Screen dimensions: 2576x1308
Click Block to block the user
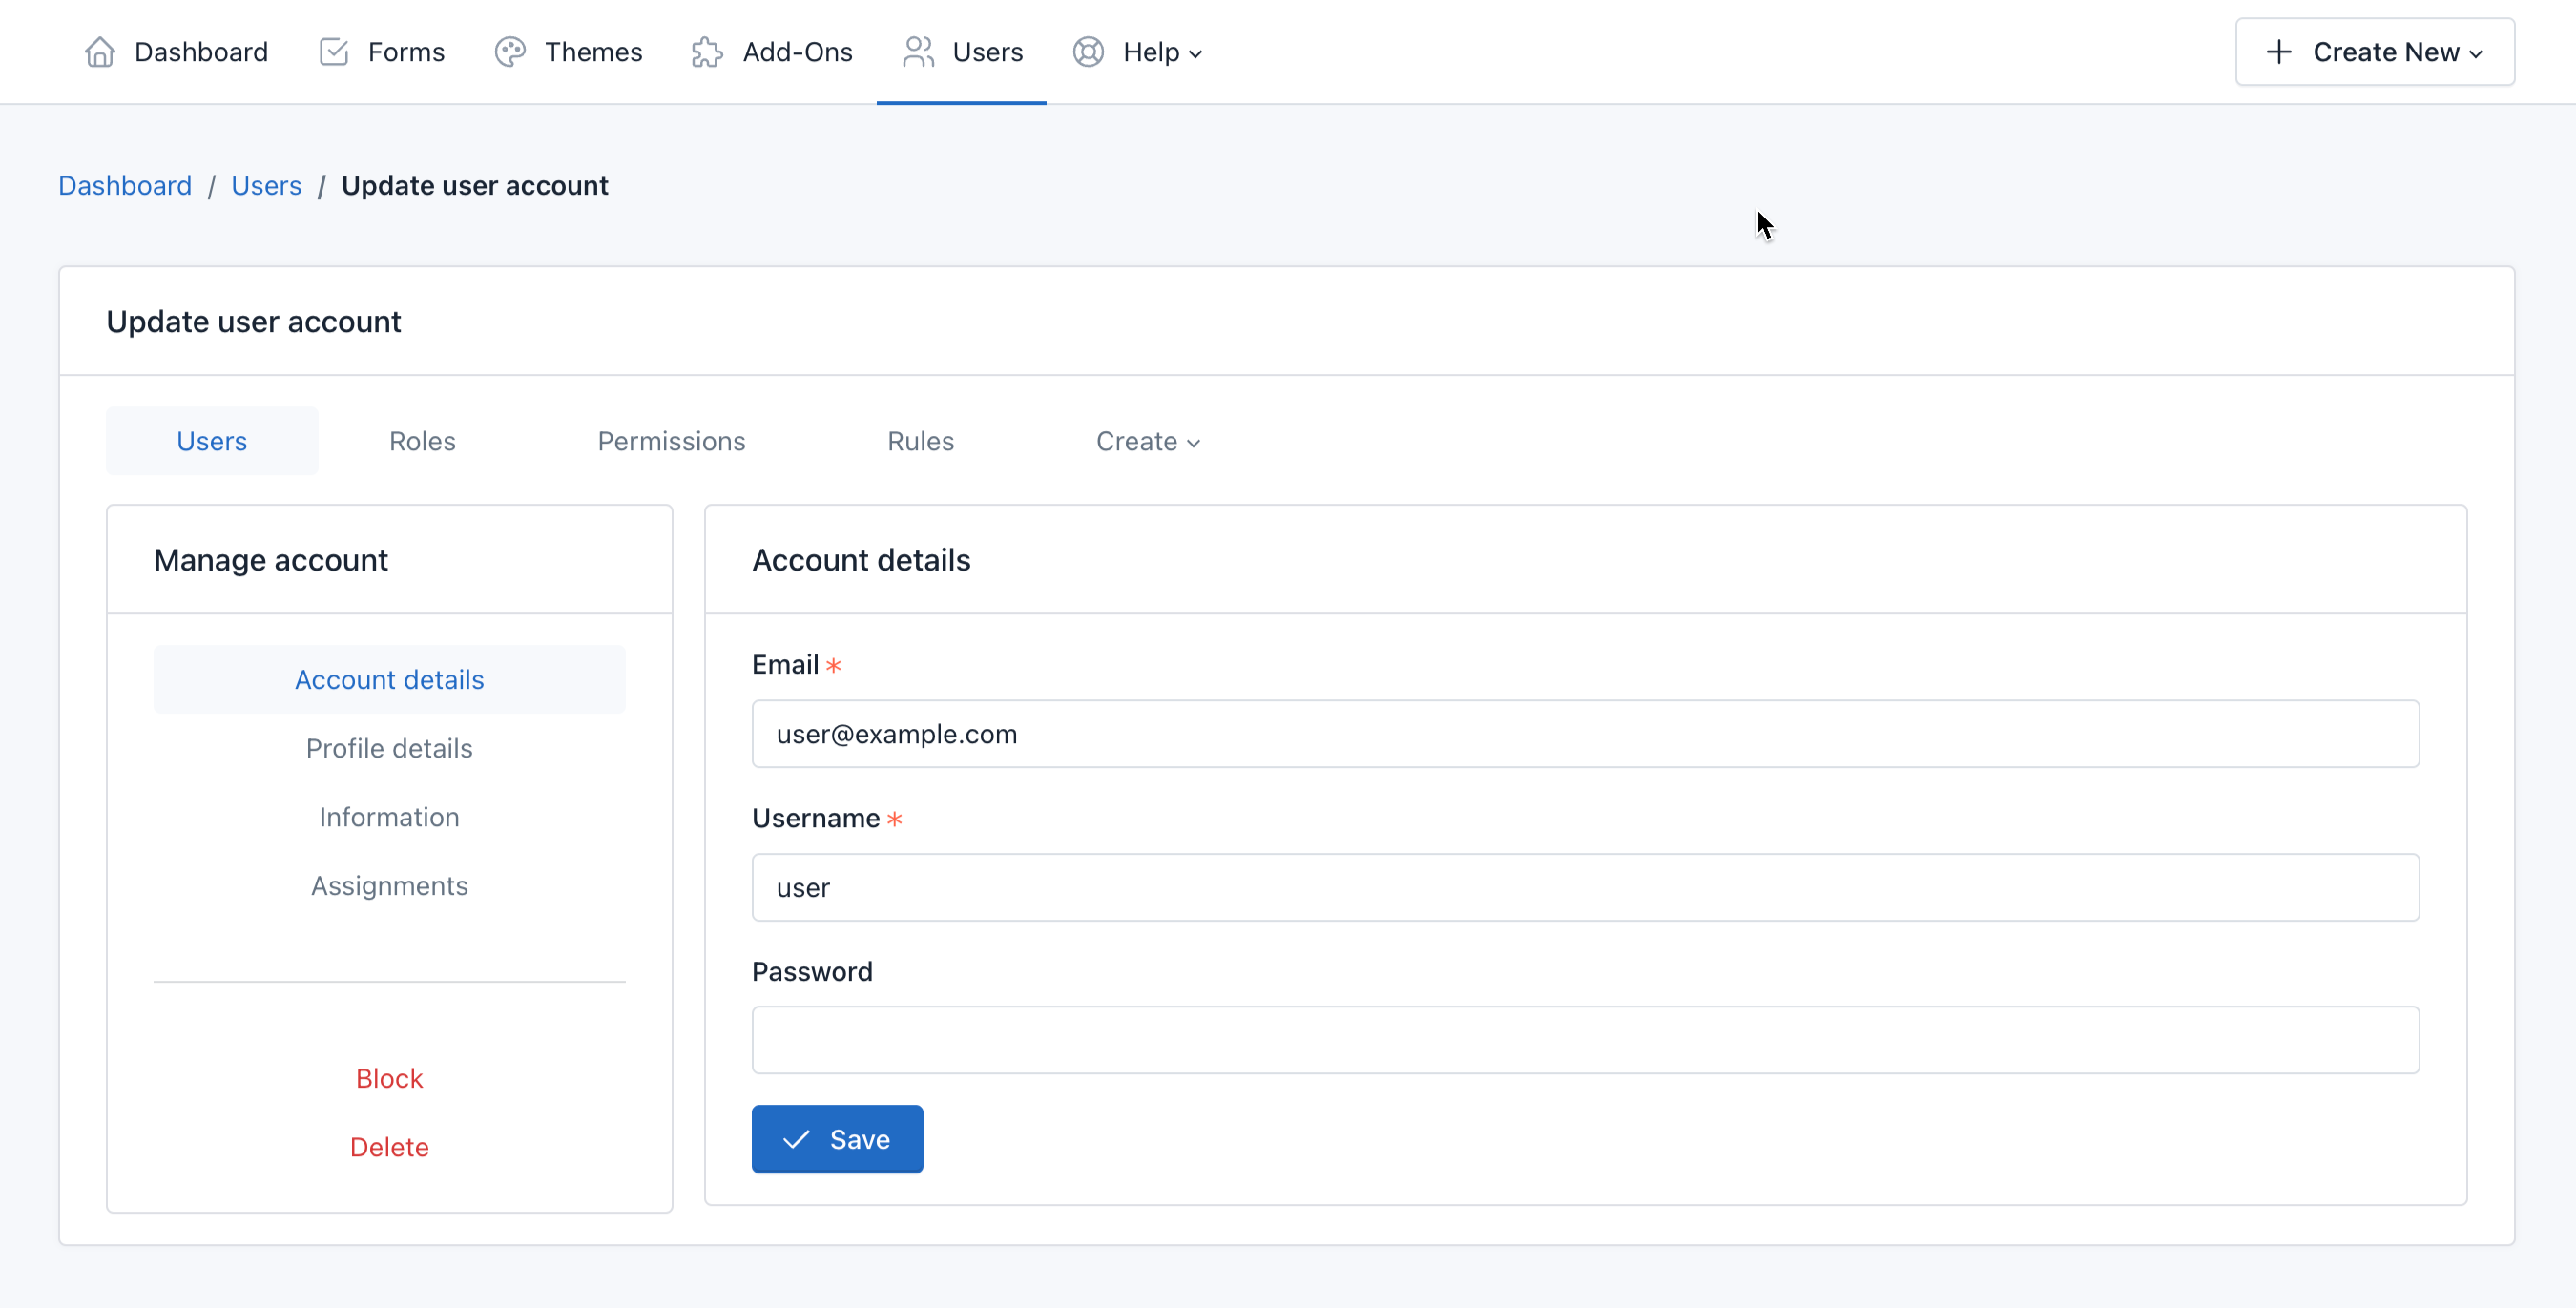[x=389, y=1078]
